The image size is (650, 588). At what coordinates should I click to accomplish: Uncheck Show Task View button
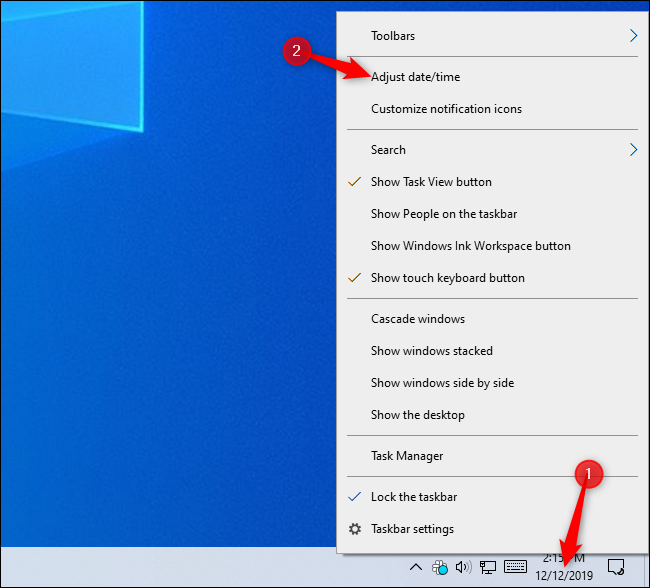pos(492,182)
